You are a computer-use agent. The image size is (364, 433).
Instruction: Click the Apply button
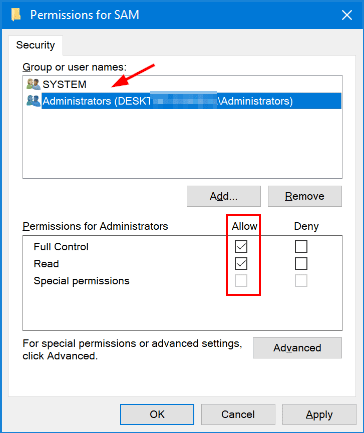[319, 414]
